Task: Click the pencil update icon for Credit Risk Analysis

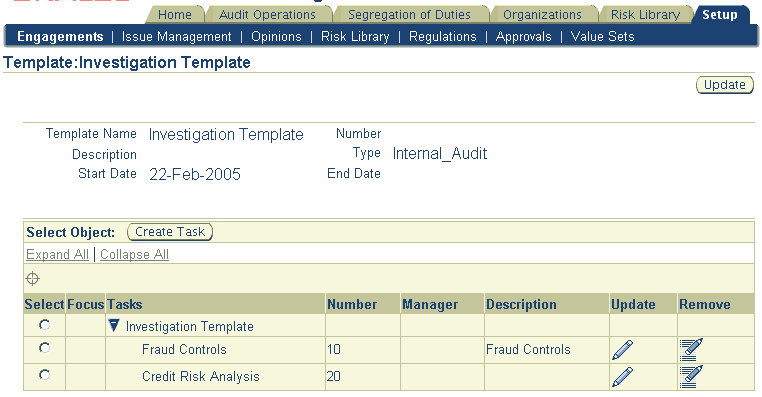Action: coord(623,377)
